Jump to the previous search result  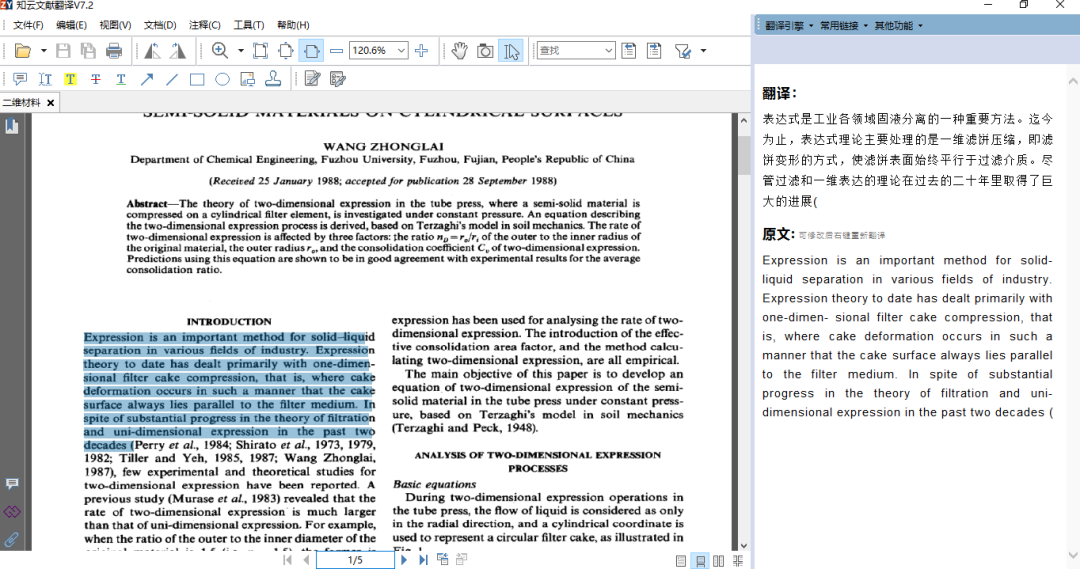(x=628, y=51)
